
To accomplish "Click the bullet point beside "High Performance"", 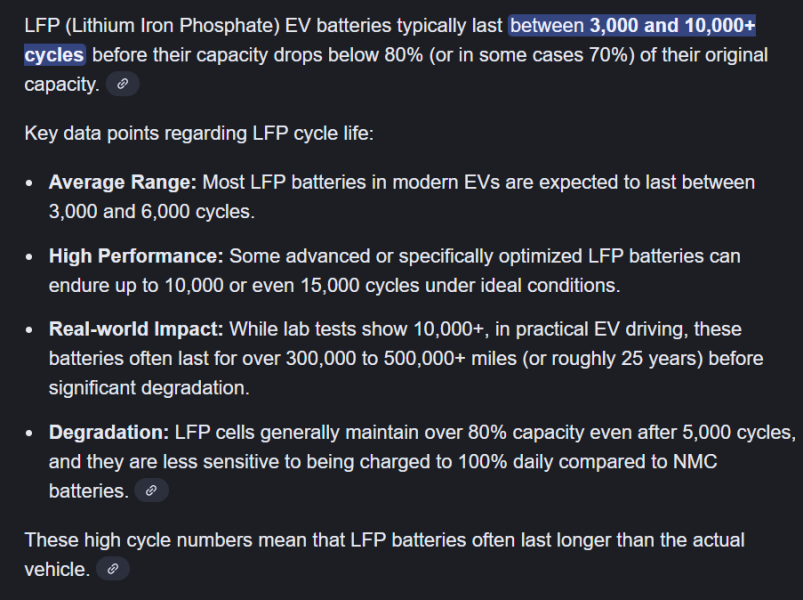I will coord(30,257).
